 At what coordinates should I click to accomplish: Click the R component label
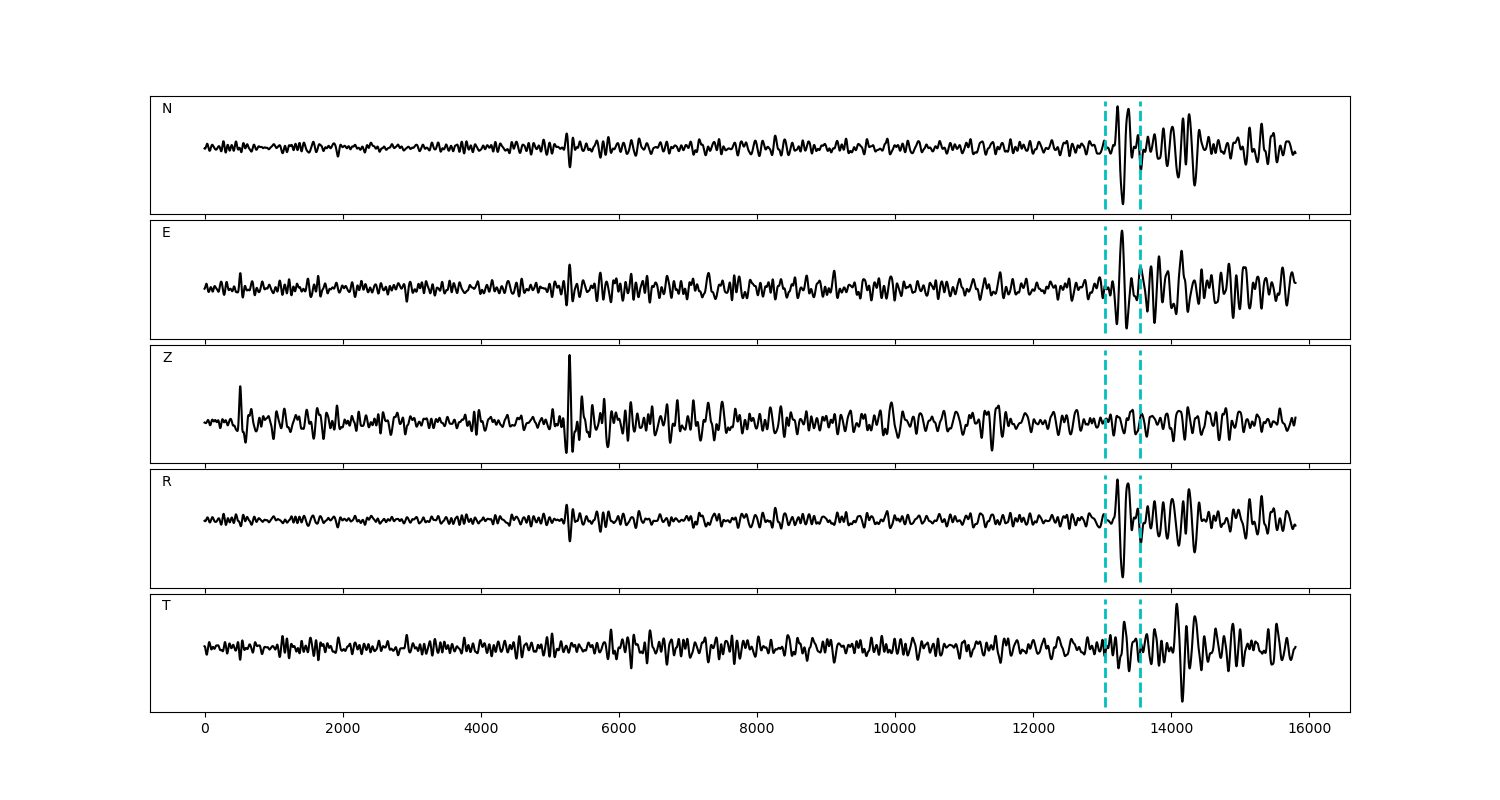coord(167,482)
